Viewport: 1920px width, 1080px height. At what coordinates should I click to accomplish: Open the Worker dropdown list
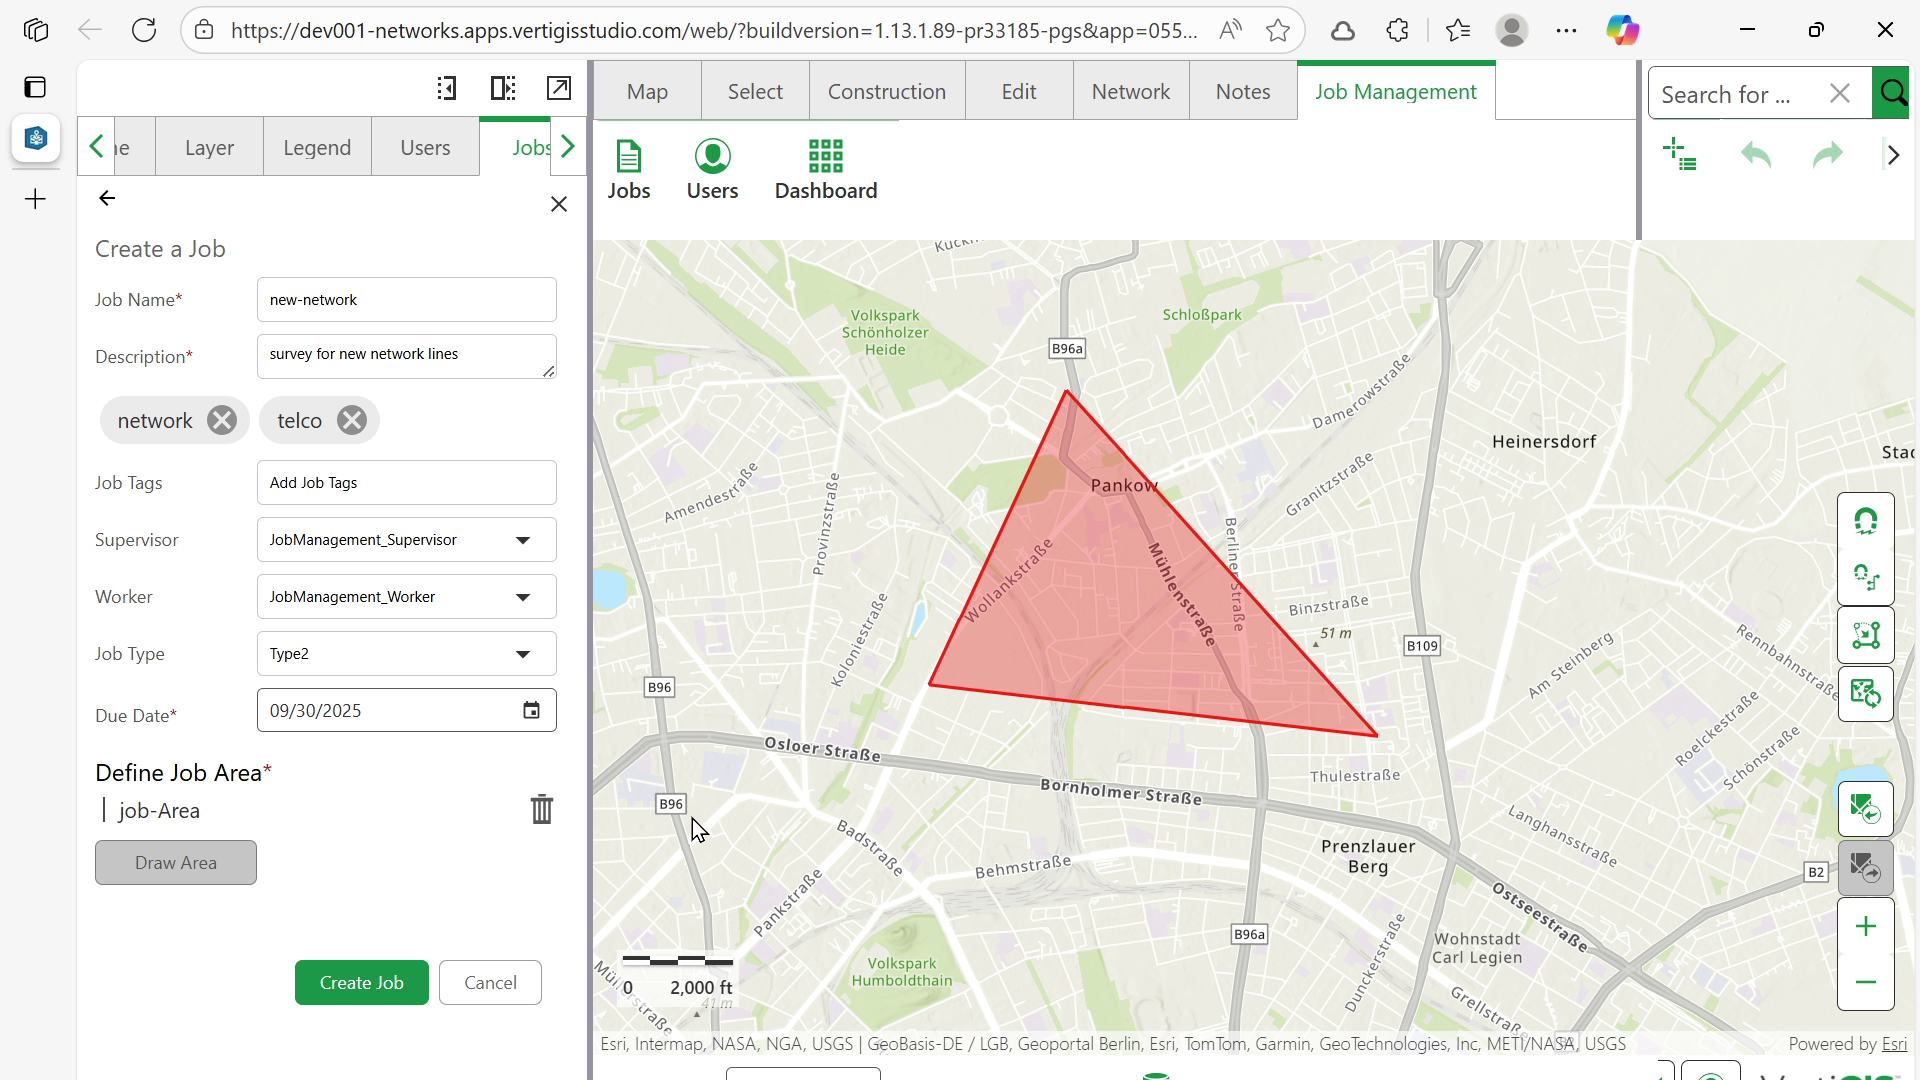coord(523,597)
